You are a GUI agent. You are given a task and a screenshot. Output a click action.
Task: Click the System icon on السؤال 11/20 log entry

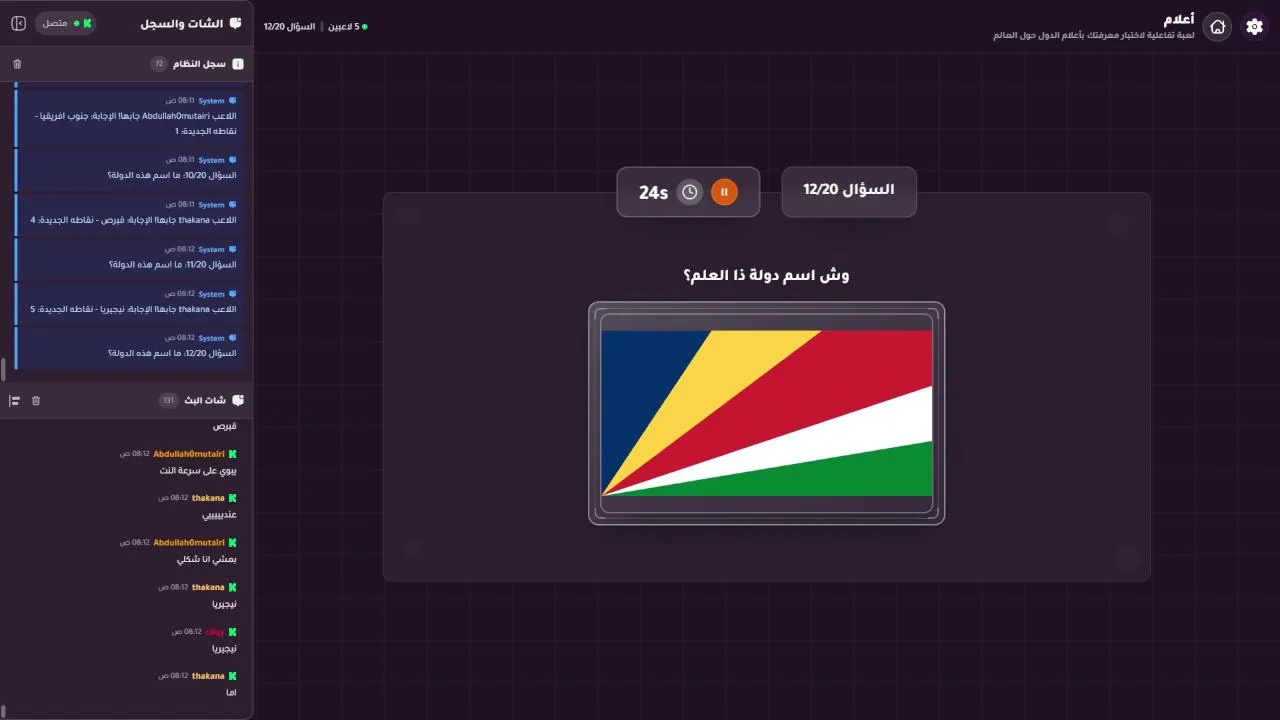click(x=232, y=249)
